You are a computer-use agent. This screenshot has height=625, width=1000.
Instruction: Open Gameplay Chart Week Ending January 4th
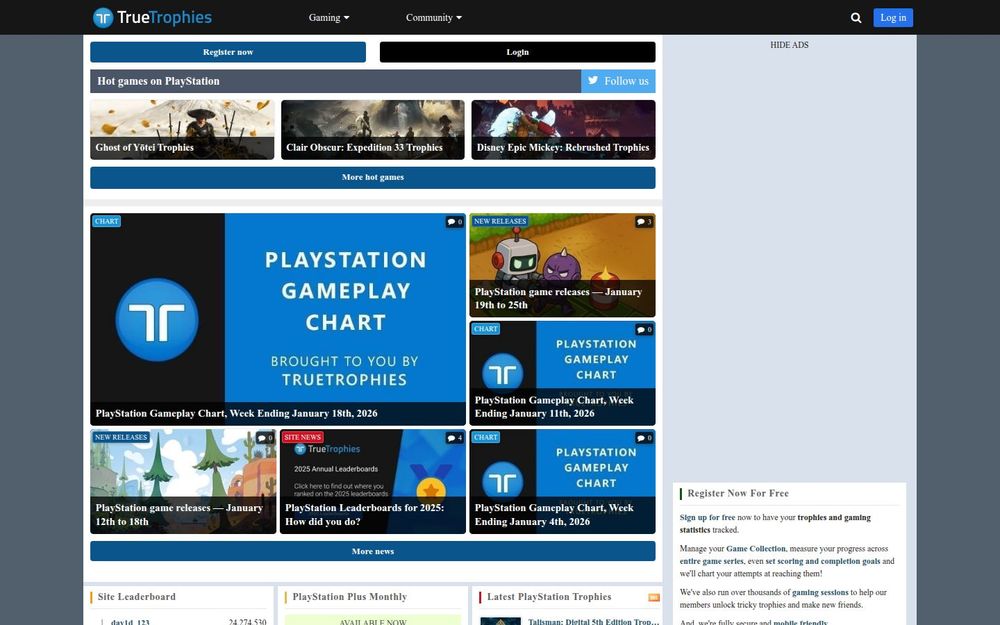click(x=562, y=482)
